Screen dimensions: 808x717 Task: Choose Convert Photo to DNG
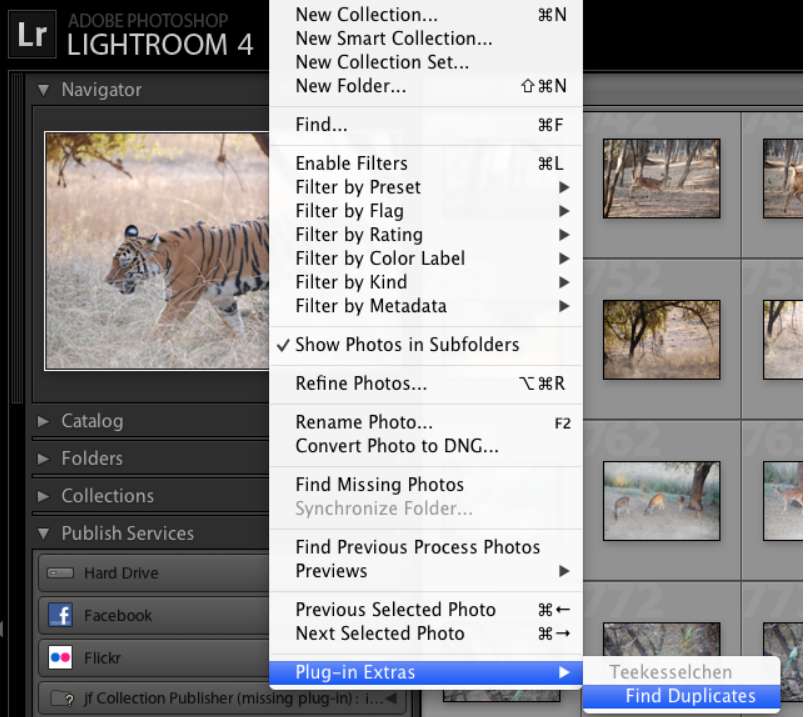396,446
